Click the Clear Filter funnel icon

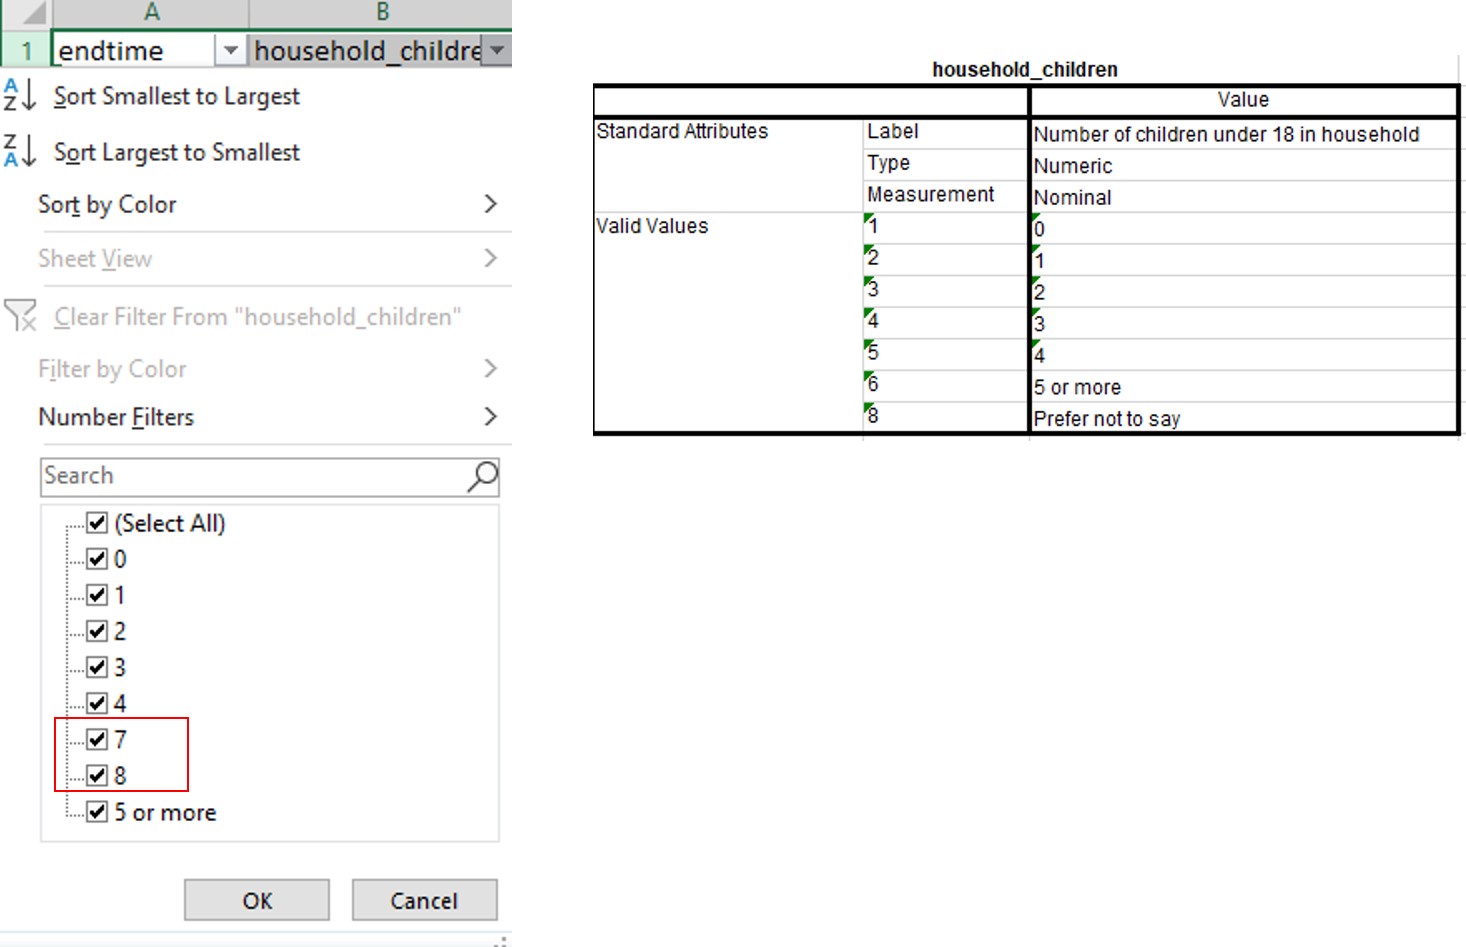point(20,316)
